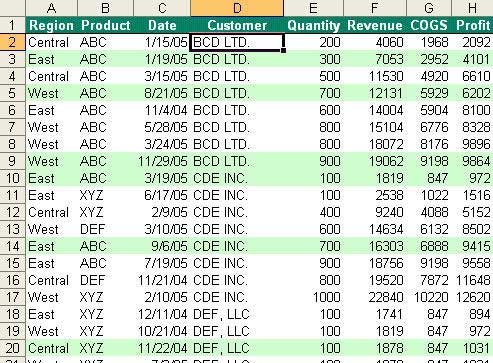Select date cell 10/21/04
This screenshot has width=493, height=363.
coord(162,331)
